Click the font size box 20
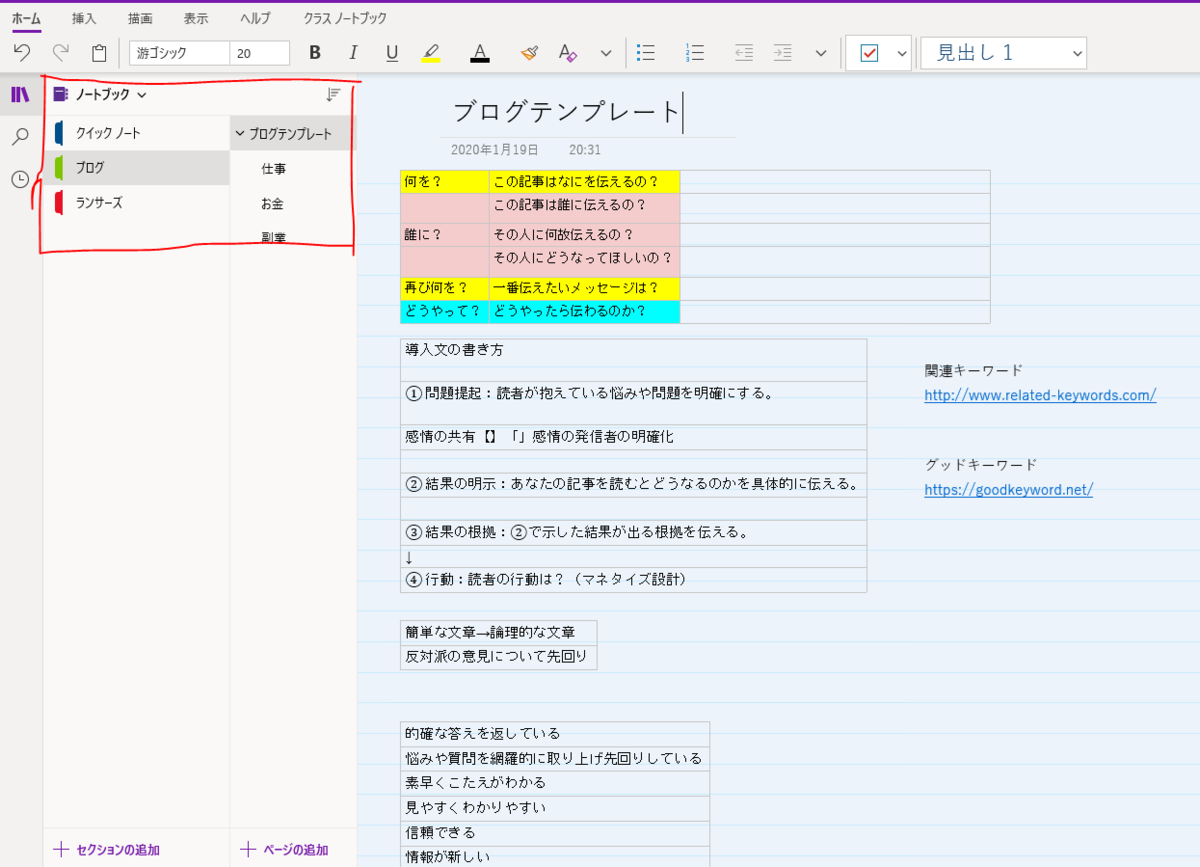1200x867 pixels. (260, 53)
